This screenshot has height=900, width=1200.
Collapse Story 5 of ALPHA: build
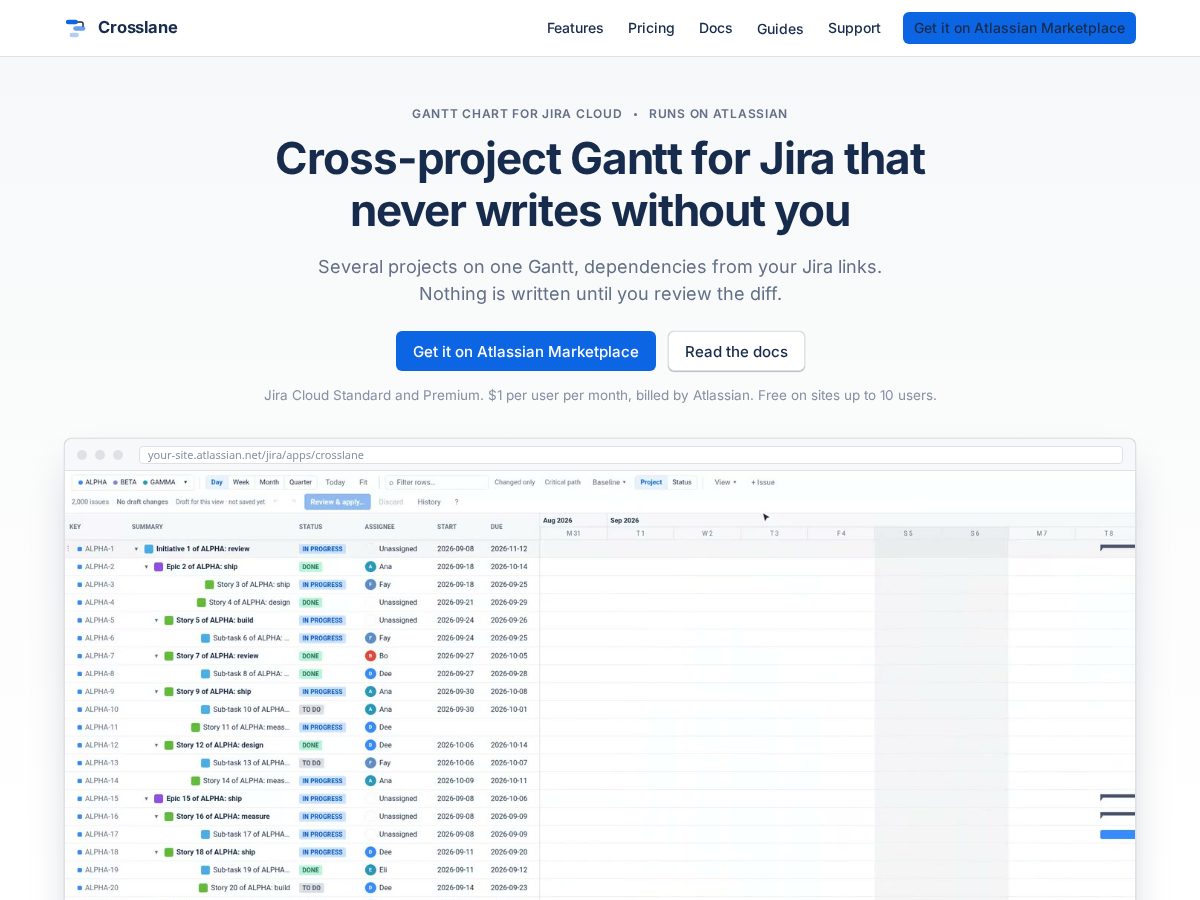(157, 620)
